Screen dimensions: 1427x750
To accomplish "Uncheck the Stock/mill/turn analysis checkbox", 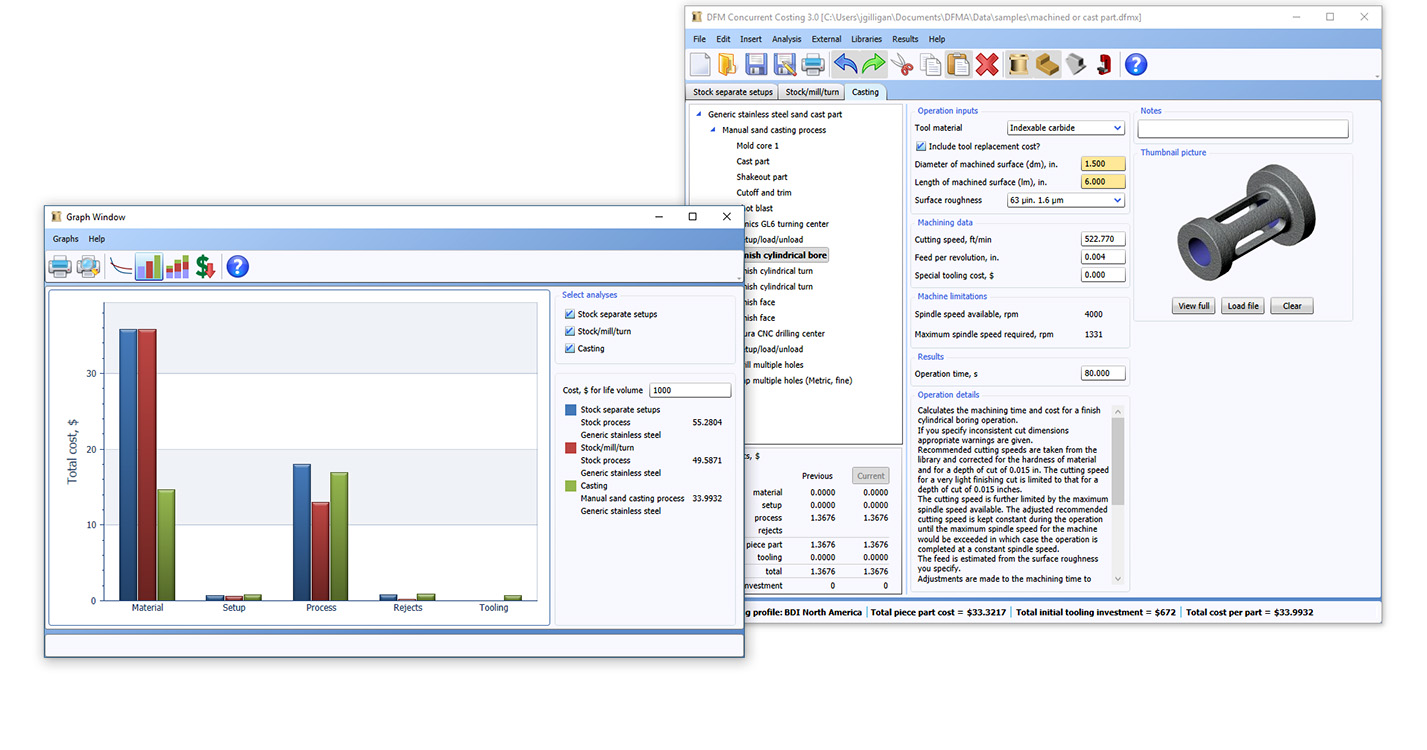I will (x=572, y=330).
